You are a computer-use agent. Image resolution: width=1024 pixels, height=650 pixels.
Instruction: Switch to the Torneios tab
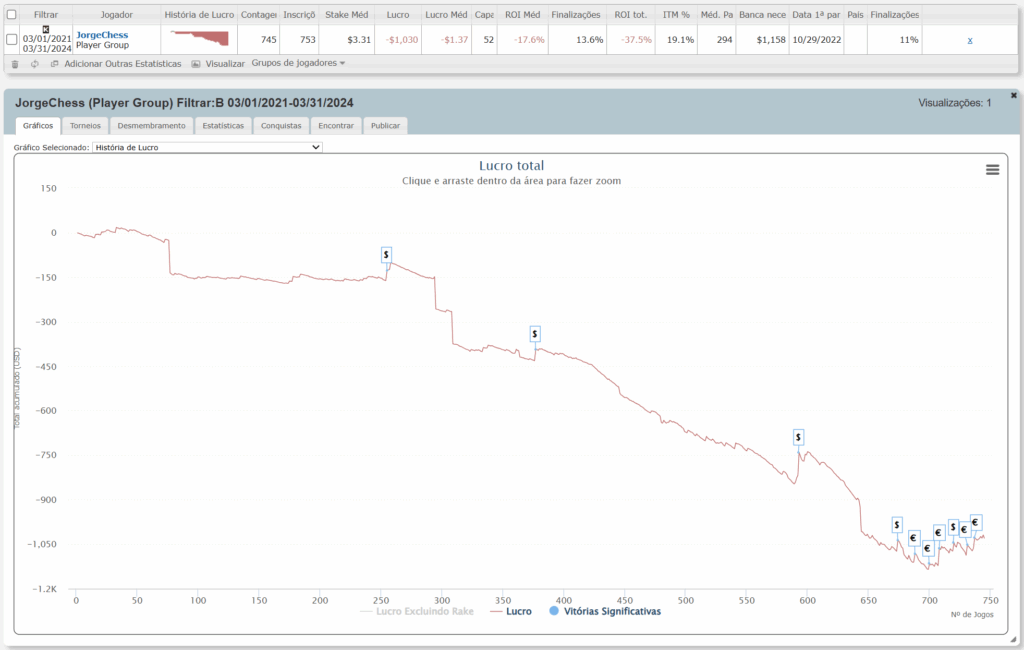pos(85,126)
